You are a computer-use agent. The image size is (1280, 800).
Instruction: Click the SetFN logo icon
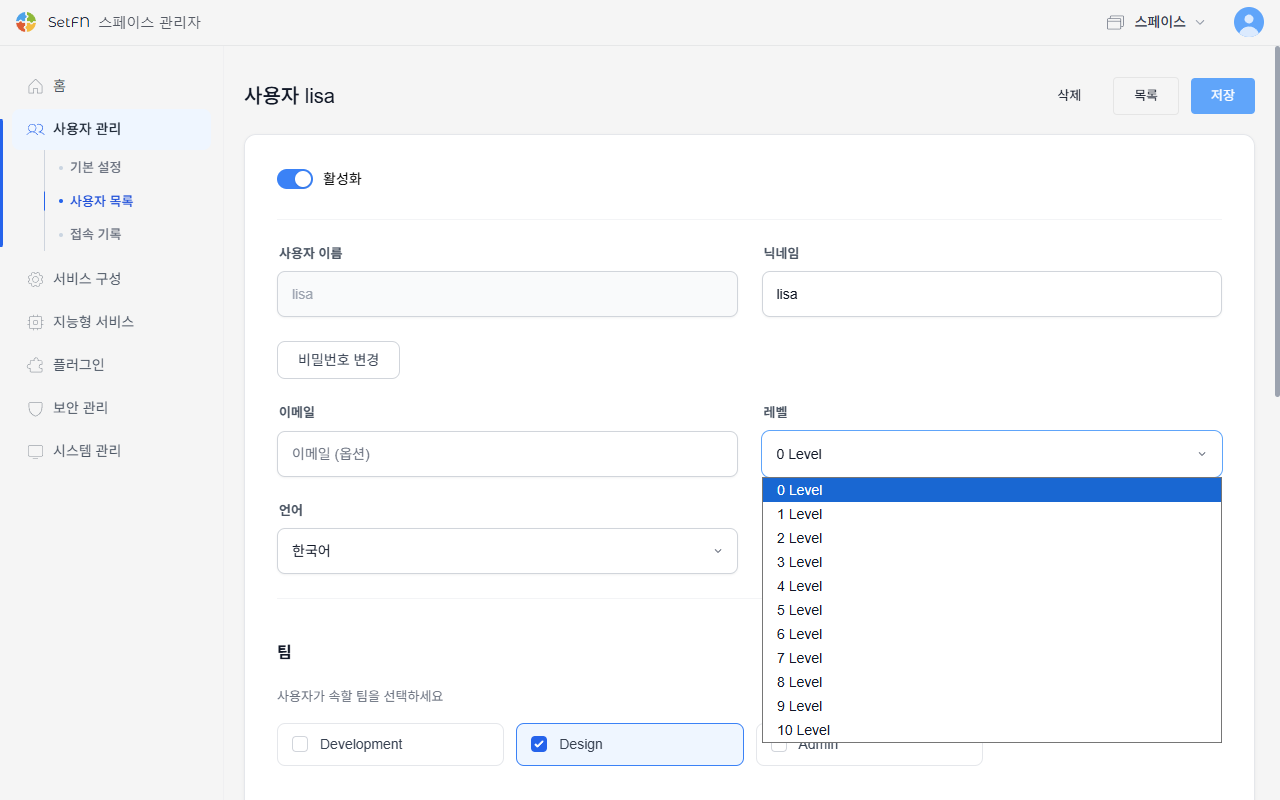(26, 22)
